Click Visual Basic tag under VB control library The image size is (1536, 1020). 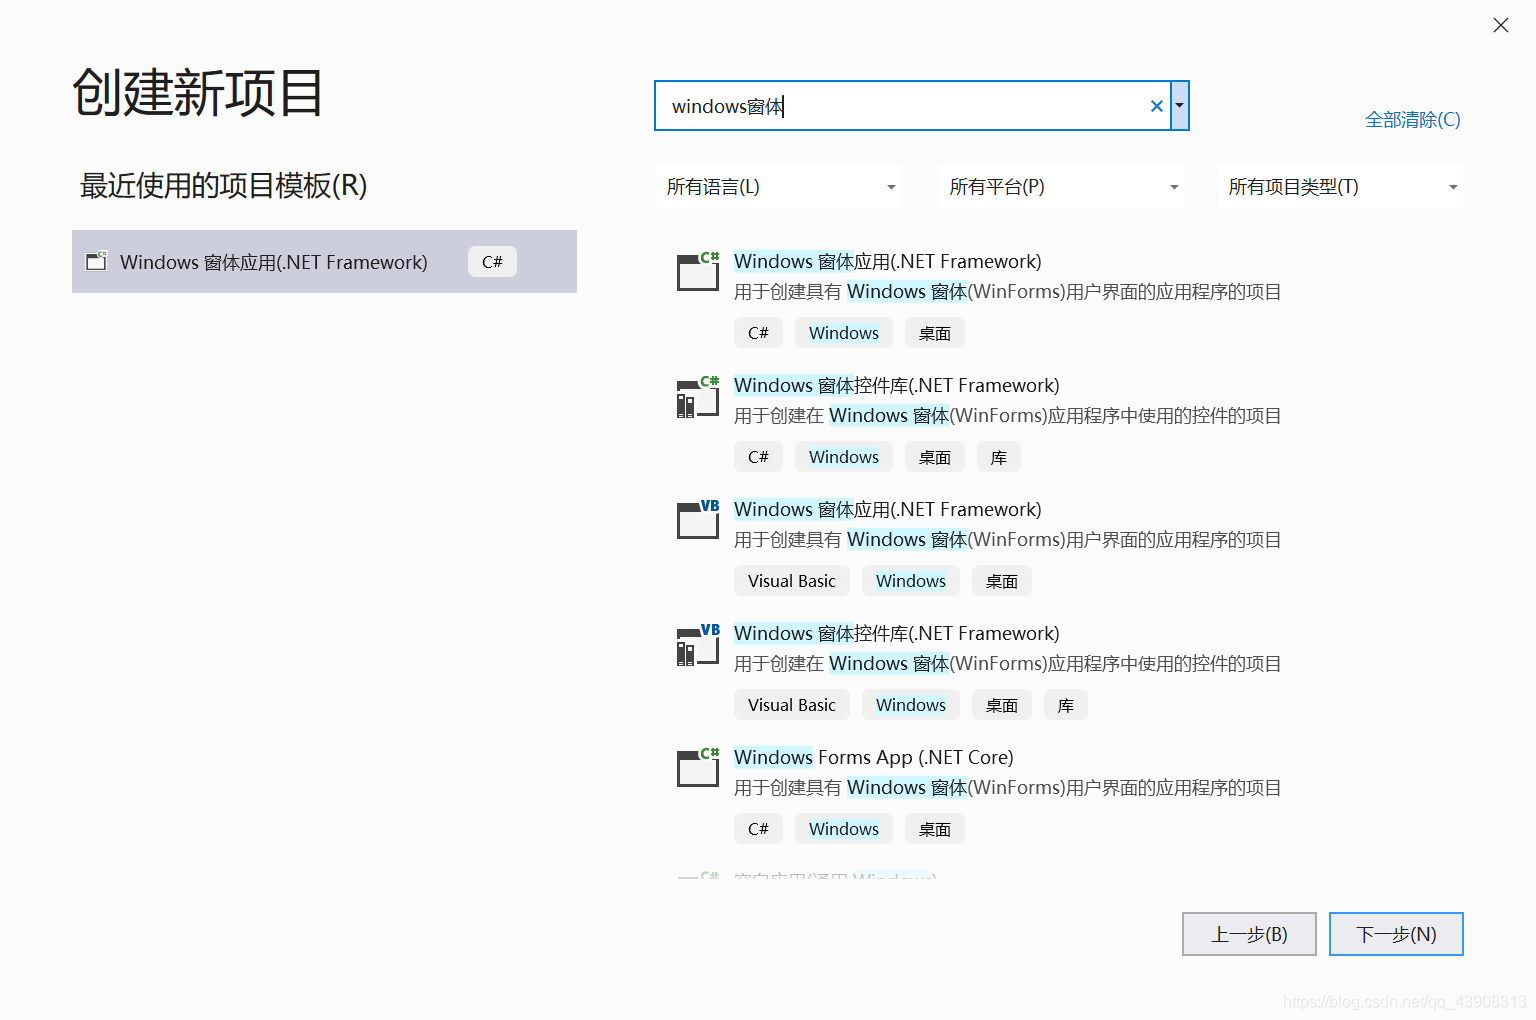point(792,705)
